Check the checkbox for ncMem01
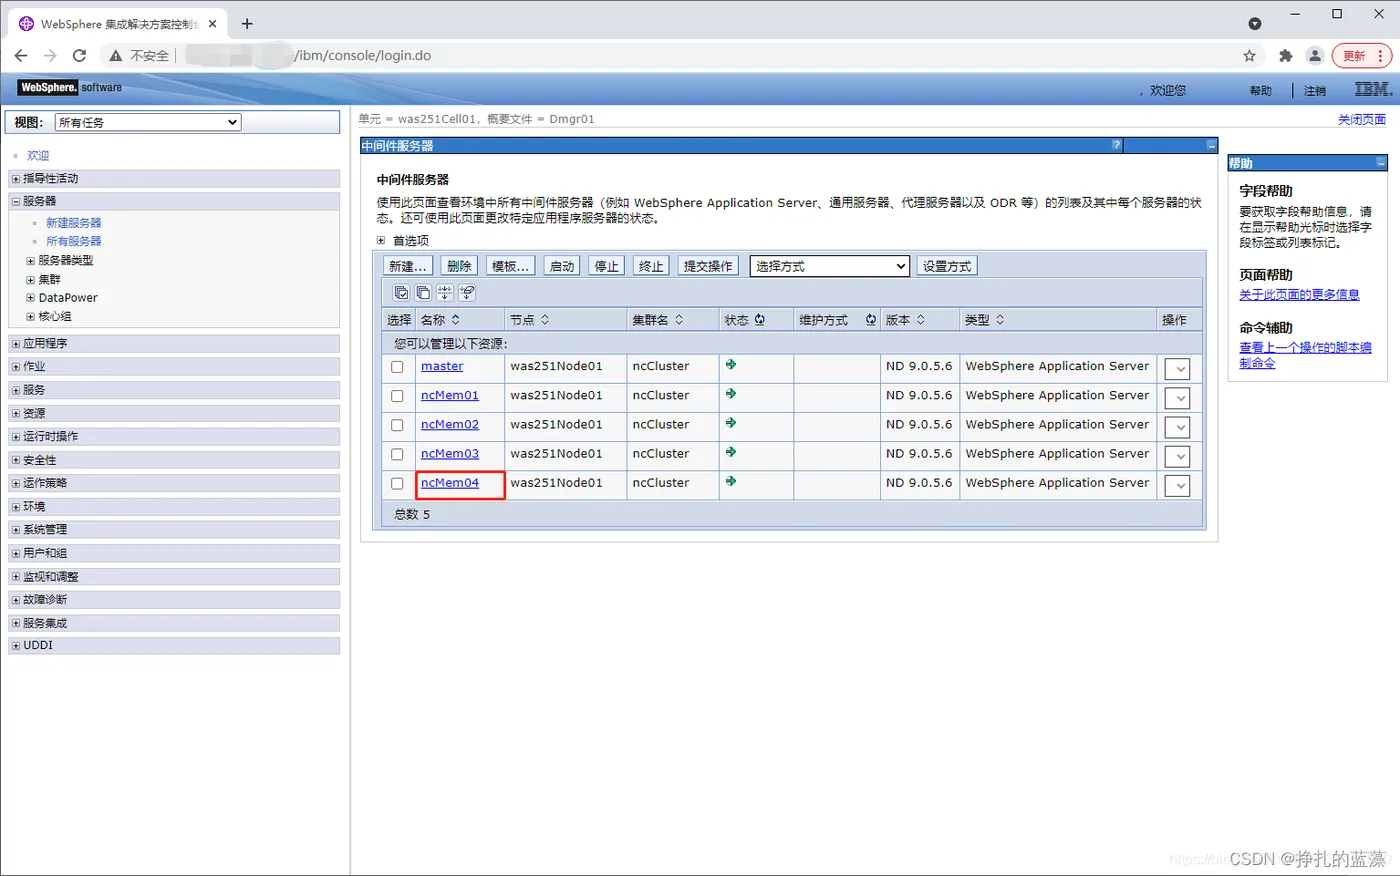 point(397,396)
